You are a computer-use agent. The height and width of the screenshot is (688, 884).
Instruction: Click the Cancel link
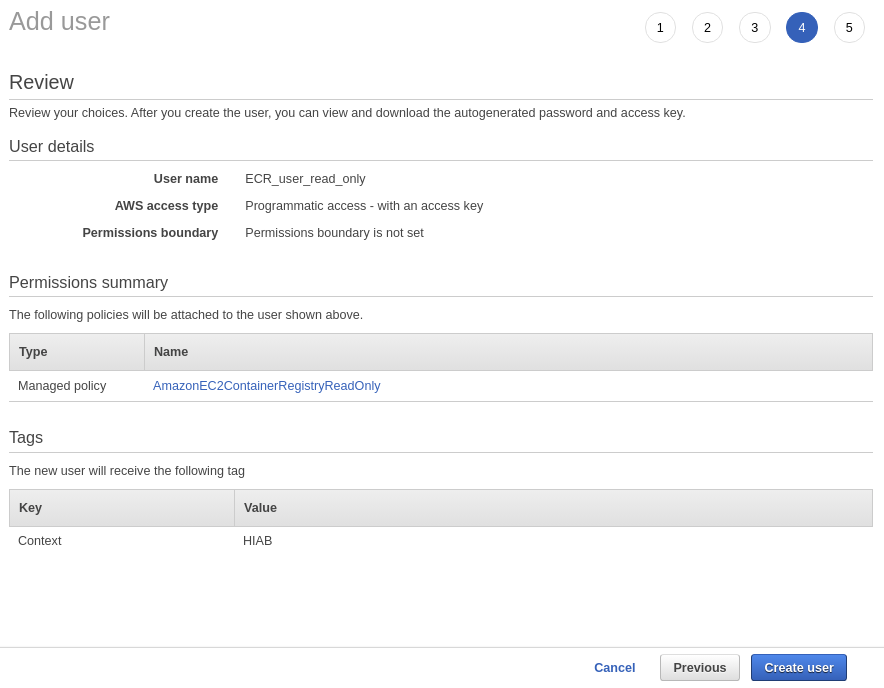pos(614,667)
